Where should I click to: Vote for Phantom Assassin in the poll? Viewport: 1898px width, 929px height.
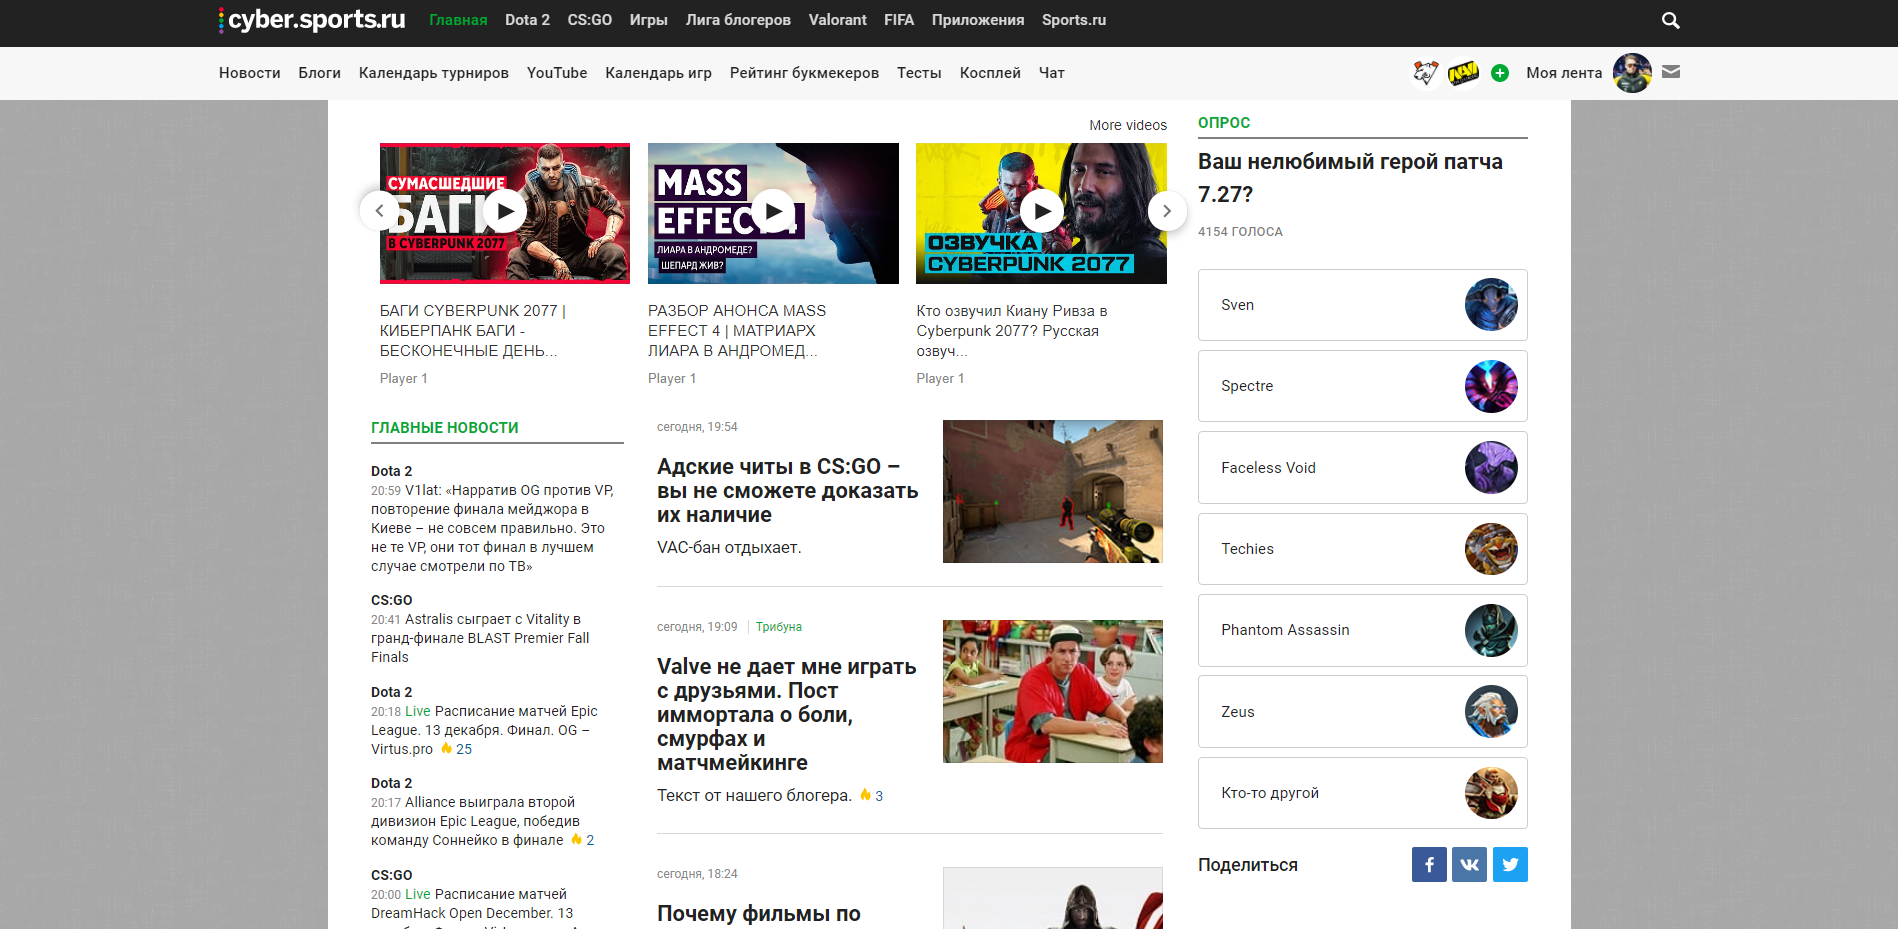(x=1362, y=630)
